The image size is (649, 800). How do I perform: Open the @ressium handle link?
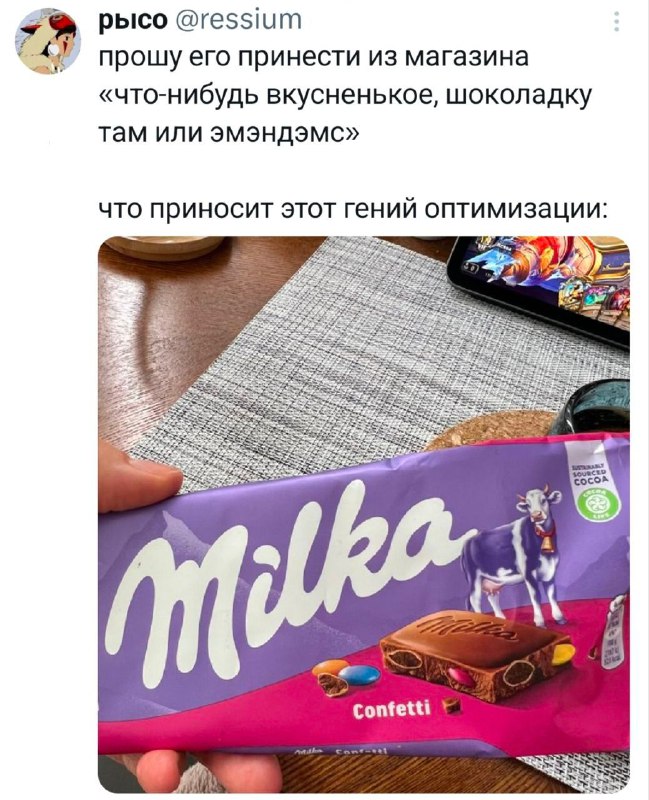pos(238,20)
